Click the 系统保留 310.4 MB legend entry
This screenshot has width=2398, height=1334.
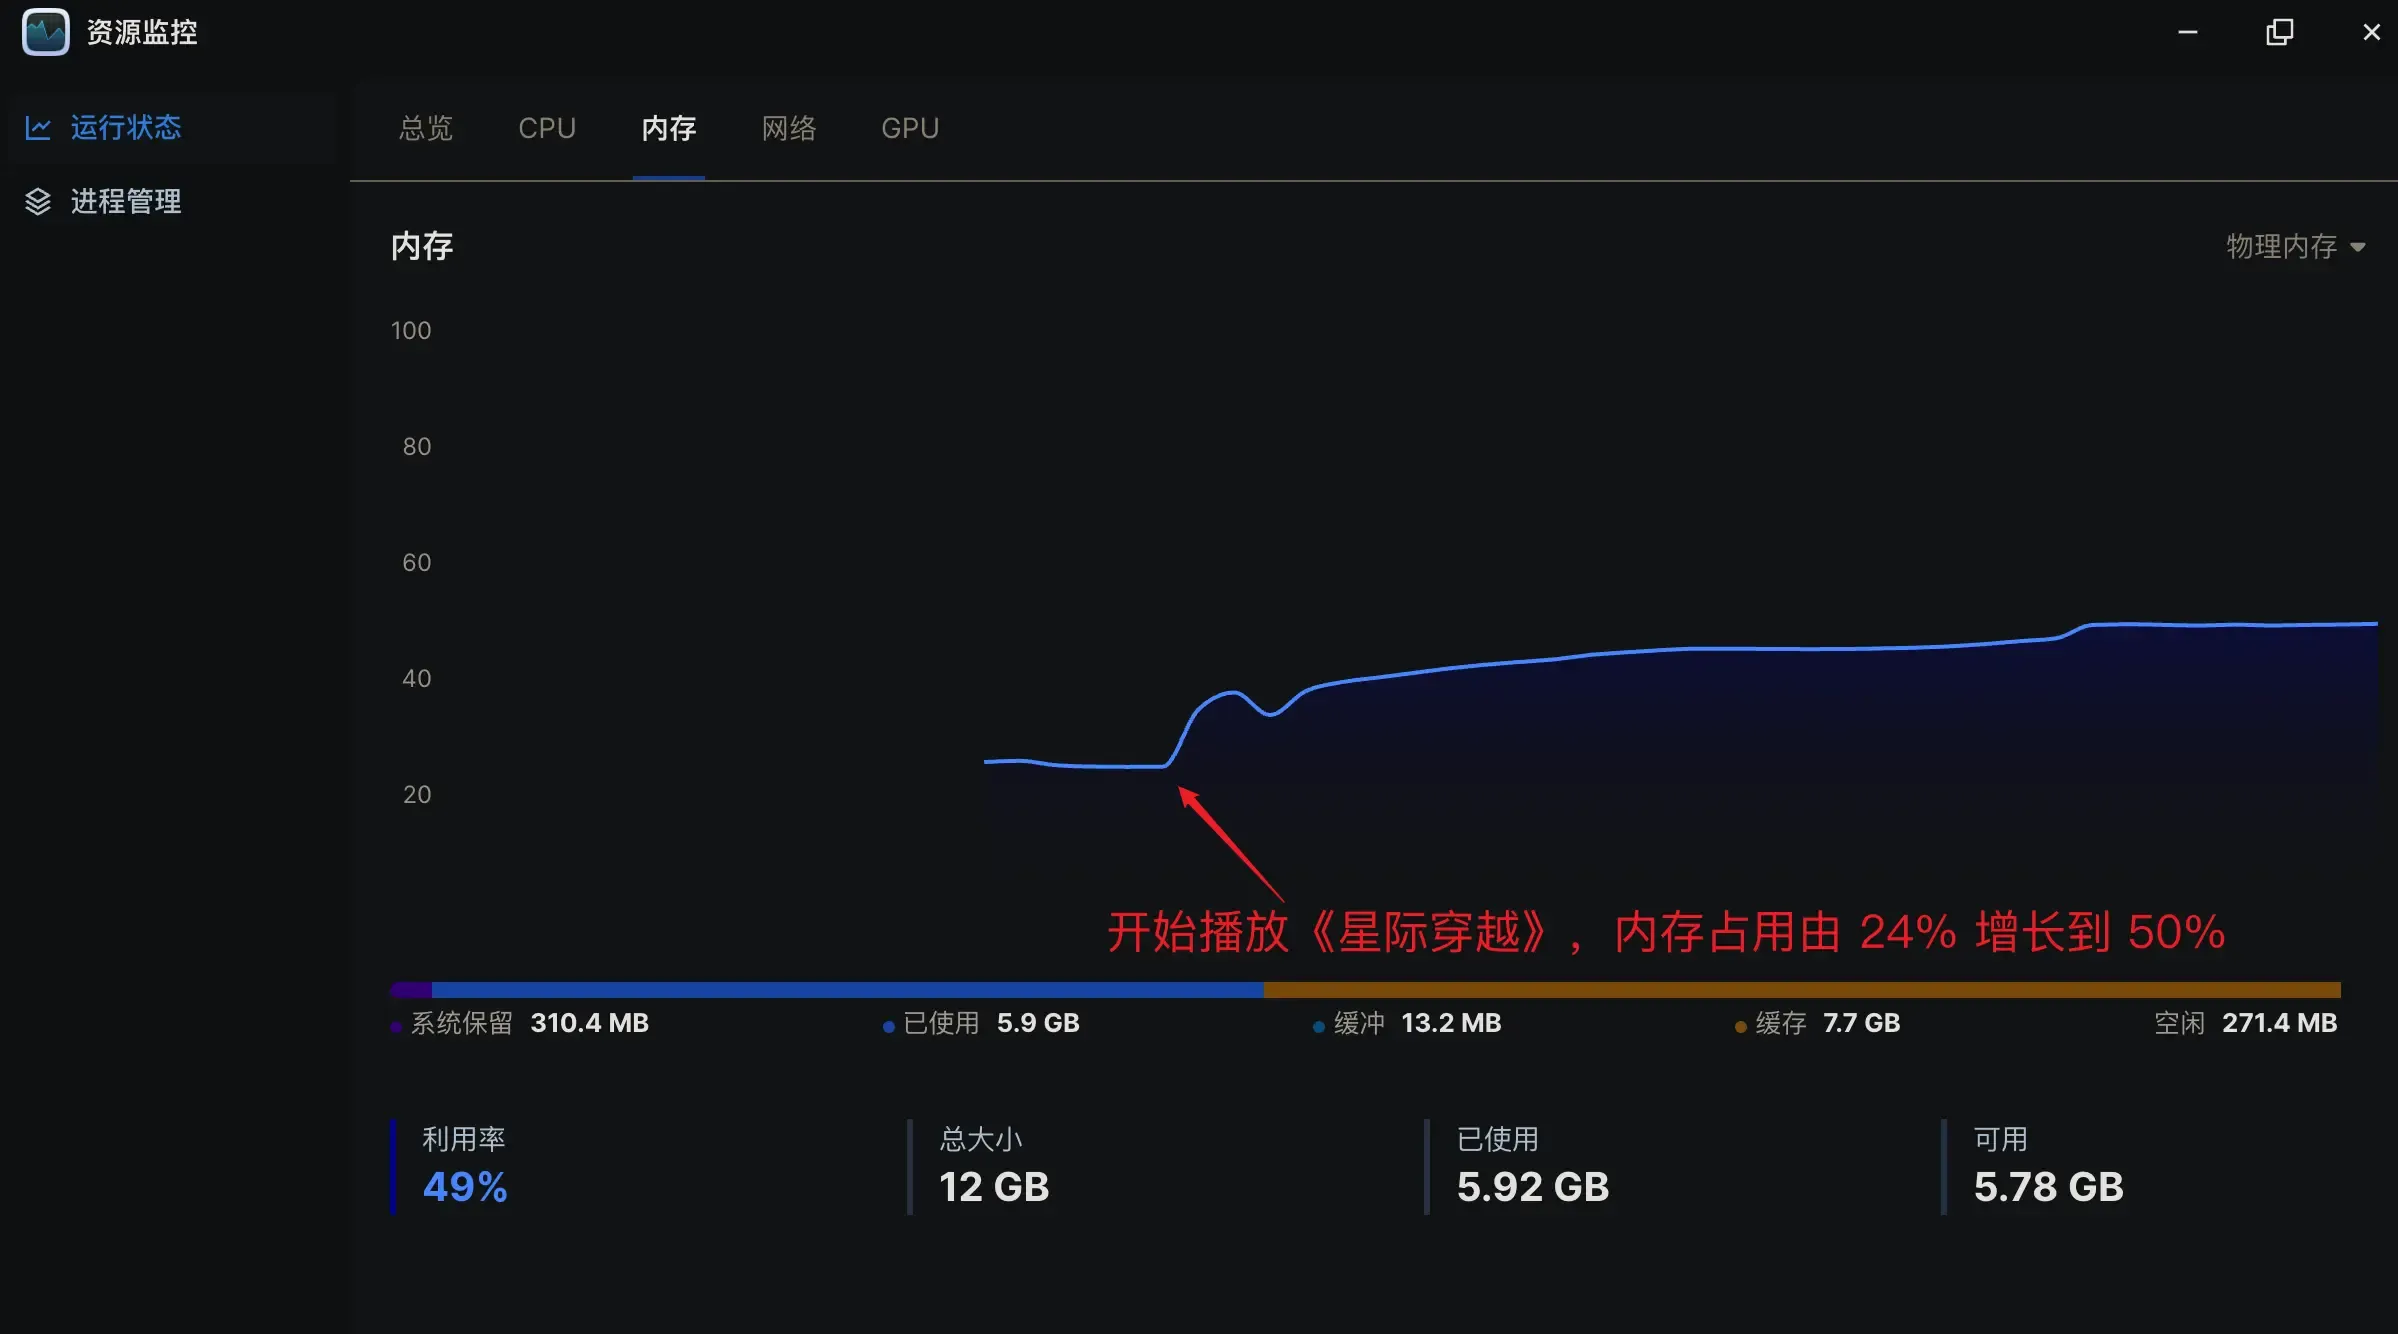pos(520,1023)
